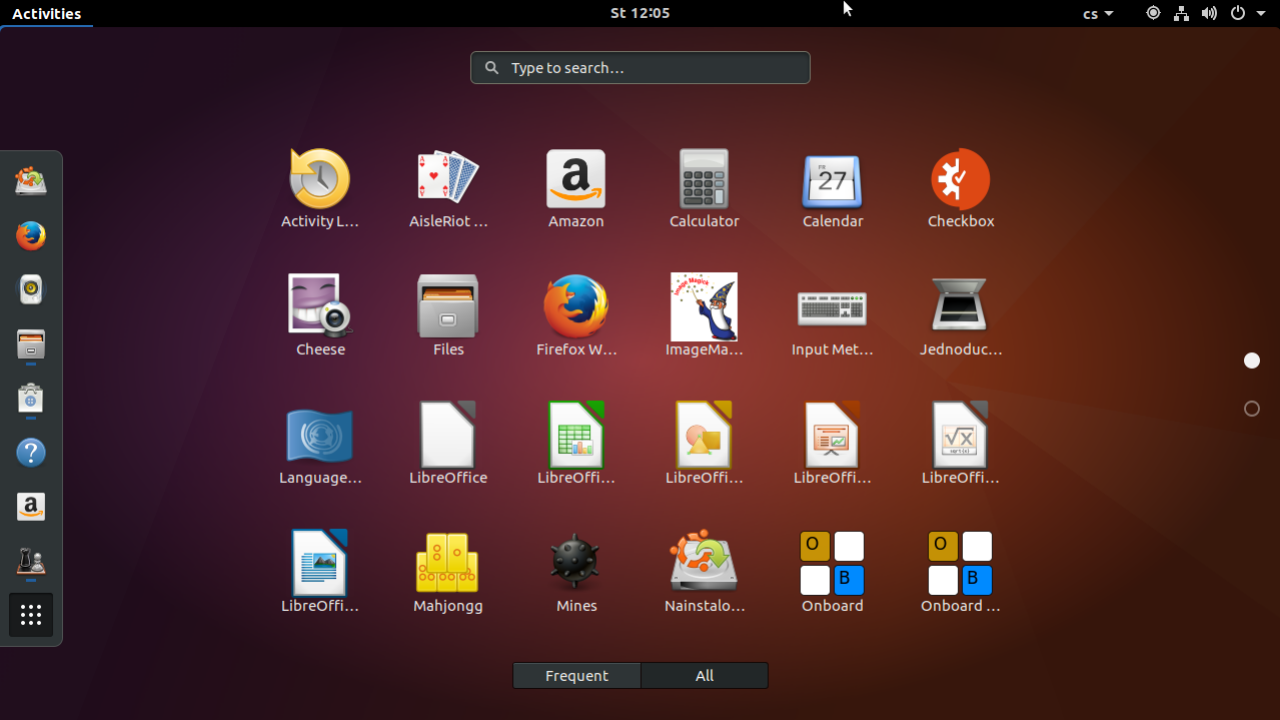
Task: Switch to the first app page indicator
Action: click(1252, 360)
